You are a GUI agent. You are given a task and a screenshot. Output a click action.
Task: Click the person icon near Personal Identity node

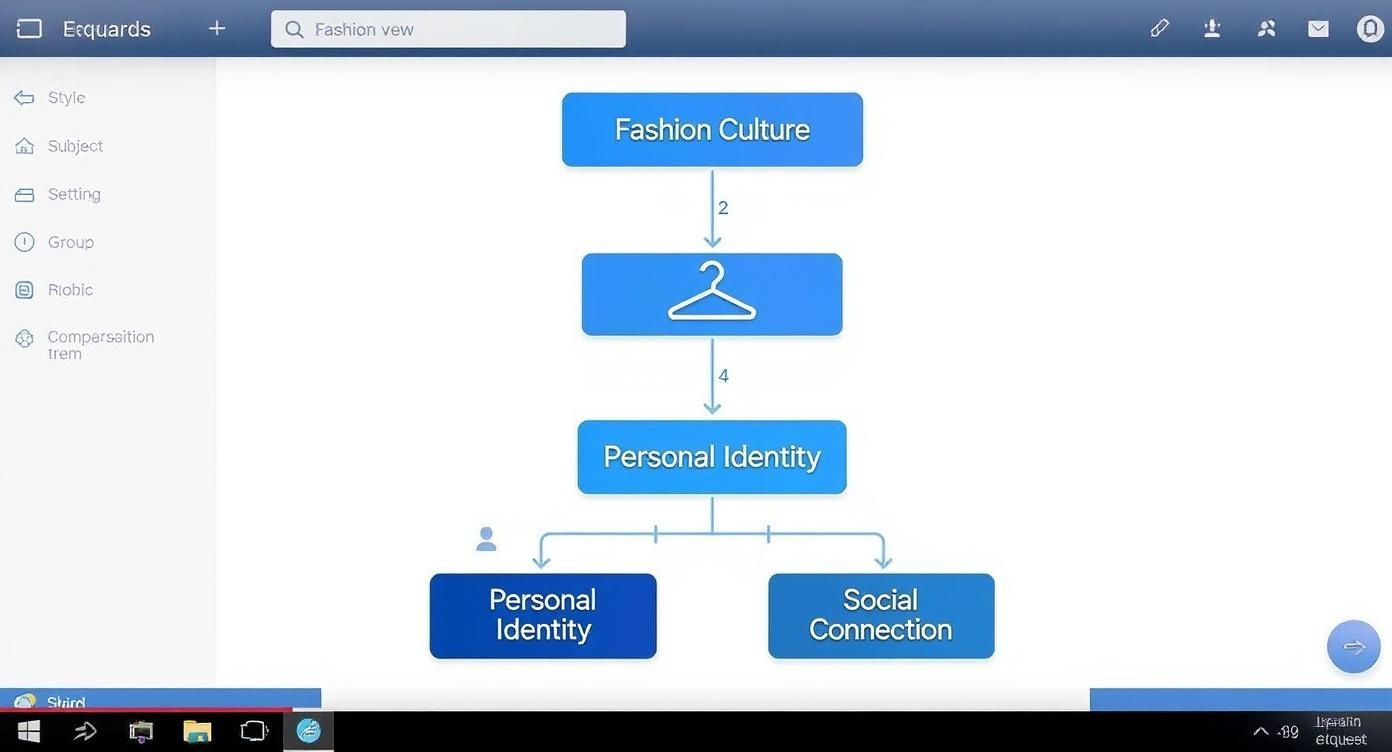click(485, 538)
